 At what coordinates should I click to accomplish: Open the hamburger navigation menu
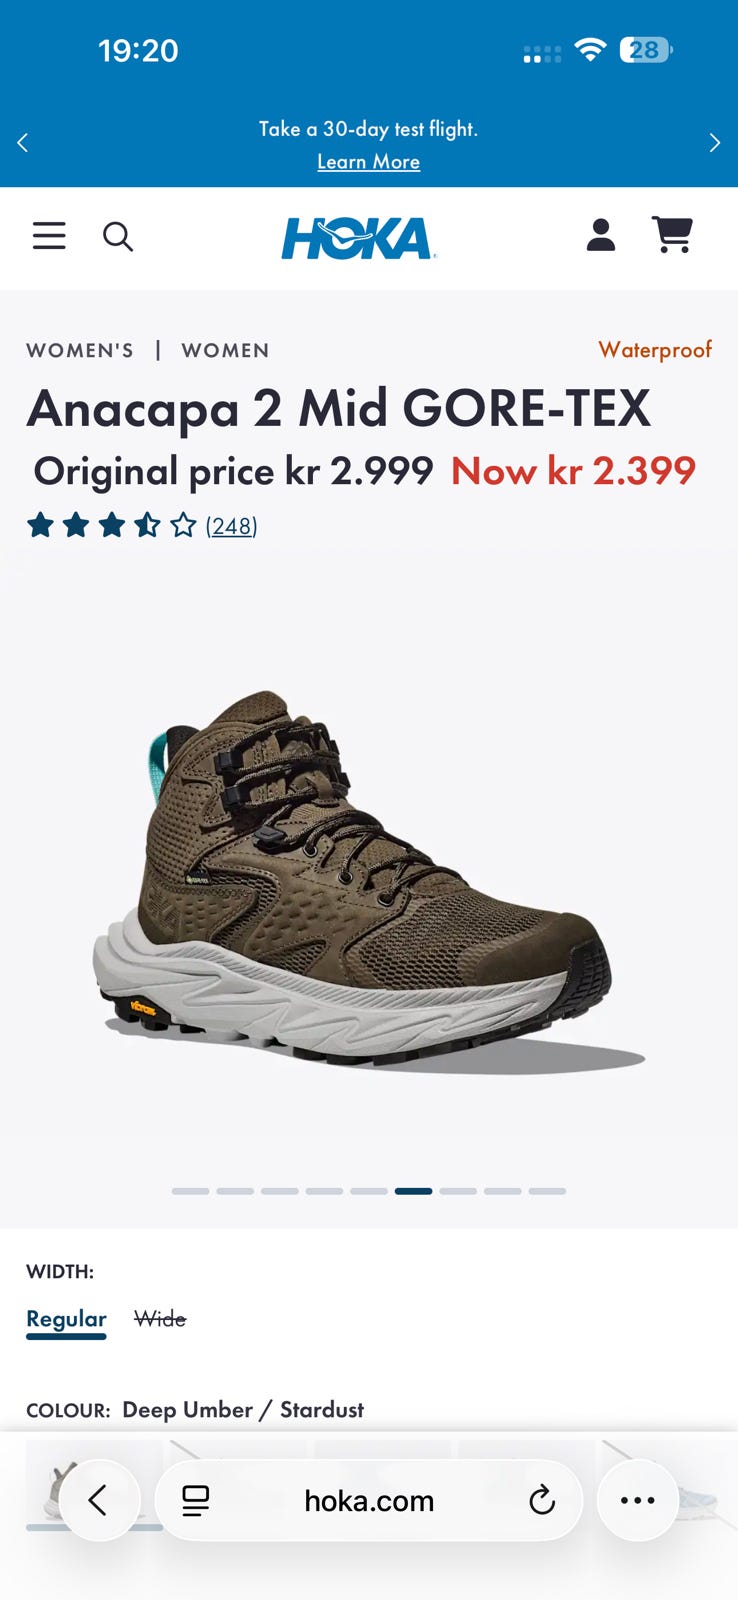click(49, 236)
